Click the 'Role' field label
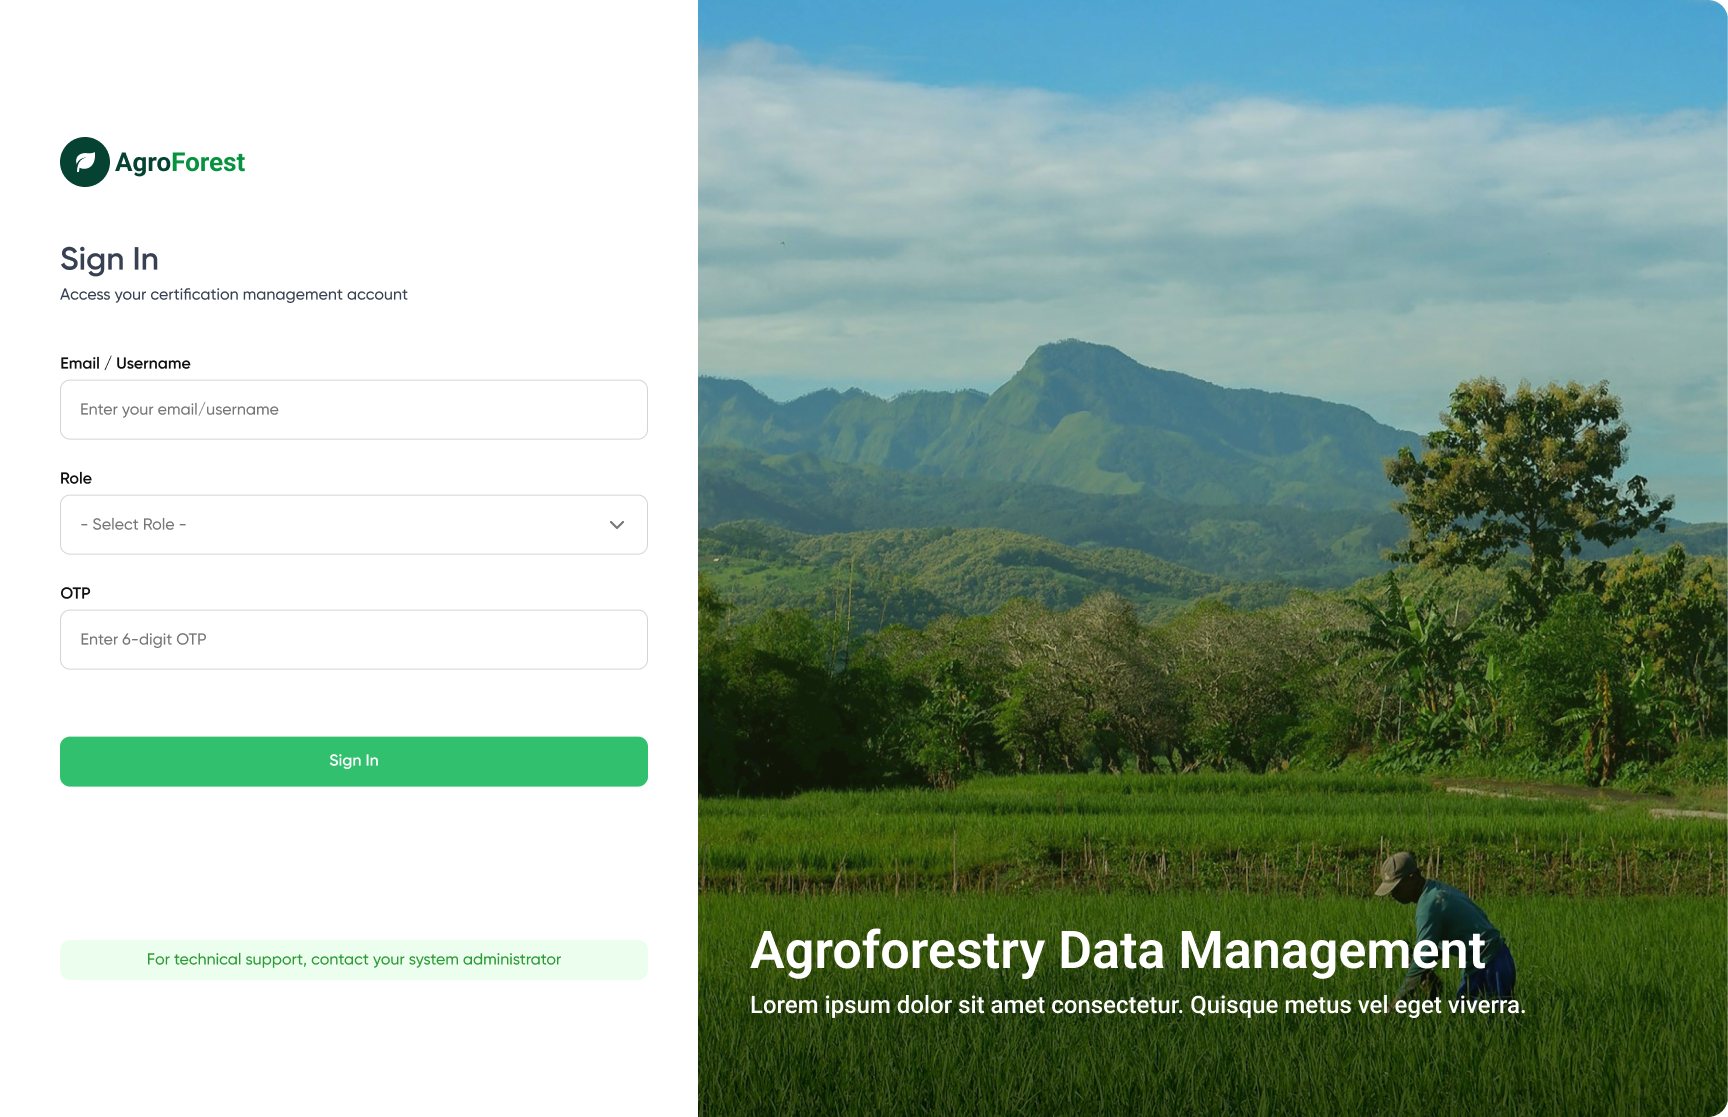The image size is (1728, 1117). 76,478
